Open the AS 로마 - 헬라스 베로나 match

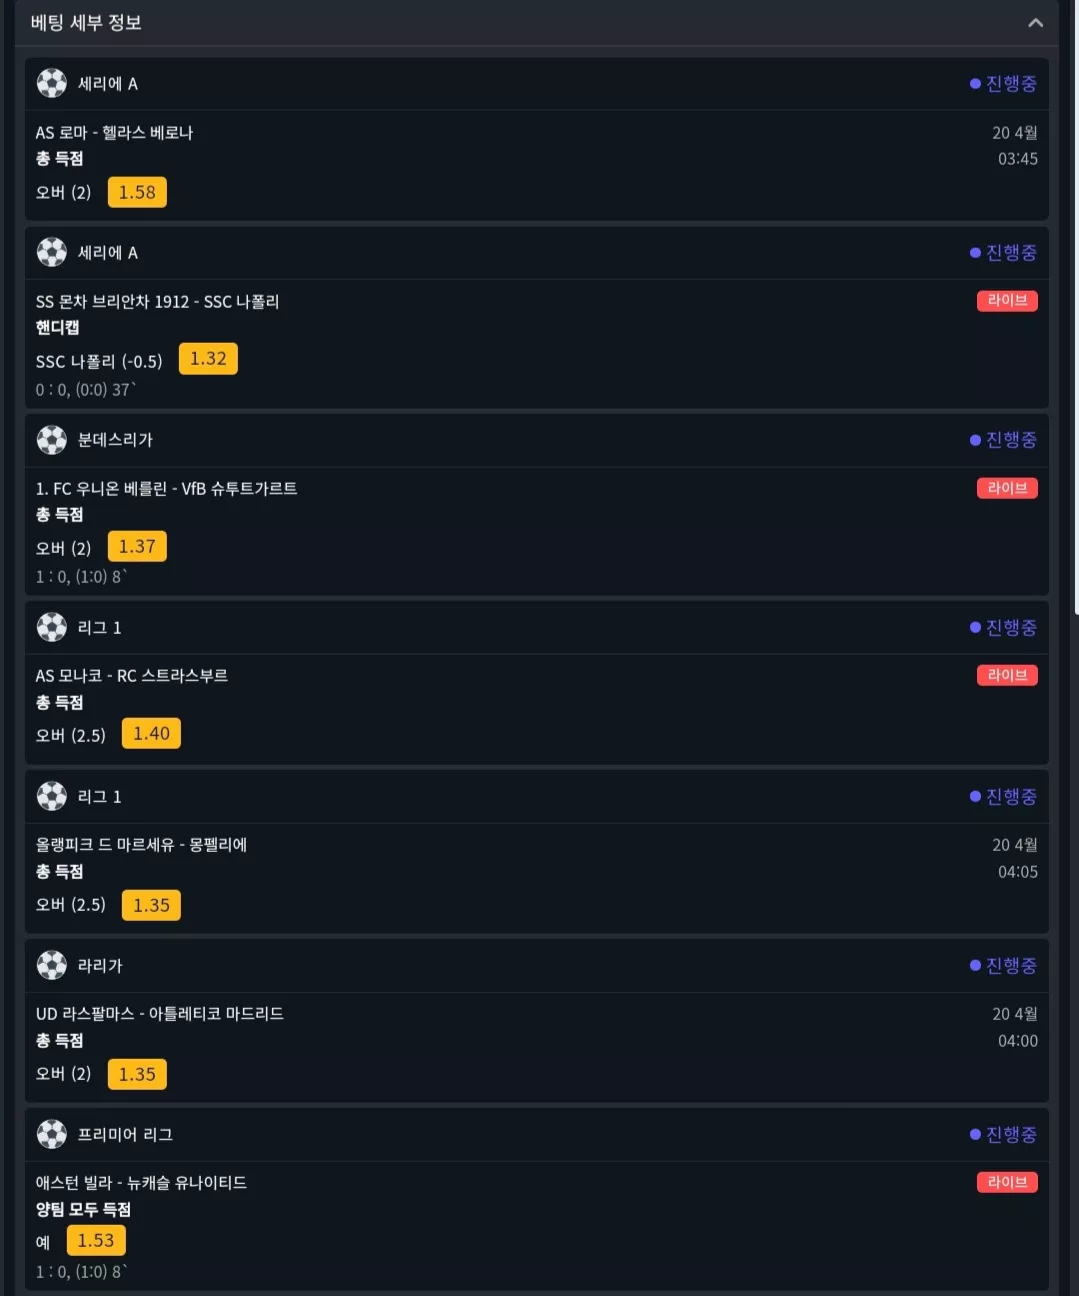(x=114, y=132)
